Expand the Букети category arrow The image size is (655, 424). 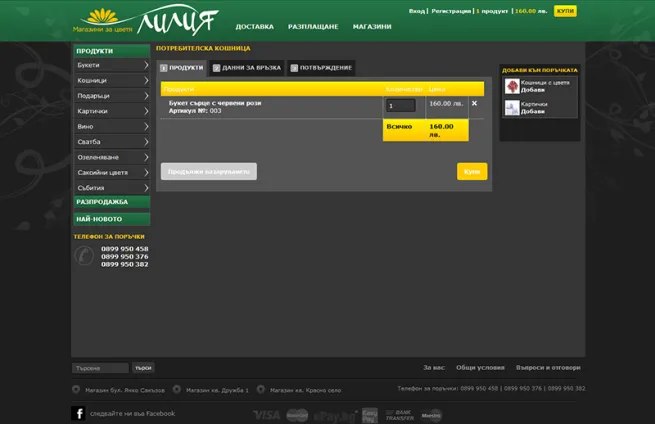point(146,65)
